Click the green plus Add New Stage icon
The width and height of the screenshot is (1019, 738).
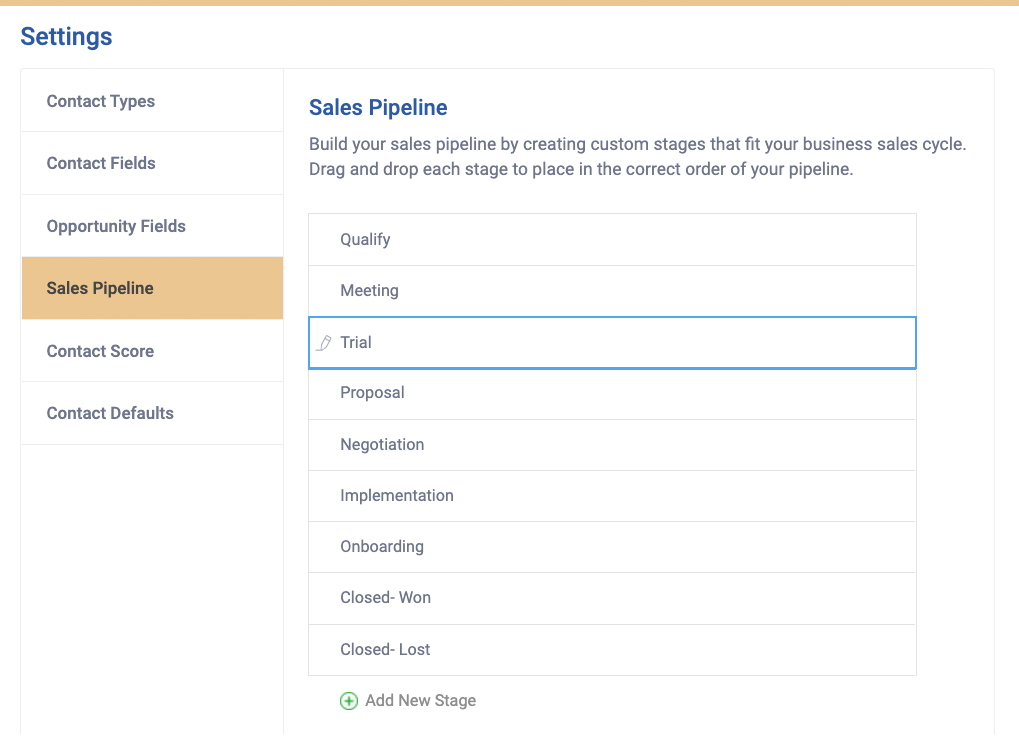coord(349,701)
